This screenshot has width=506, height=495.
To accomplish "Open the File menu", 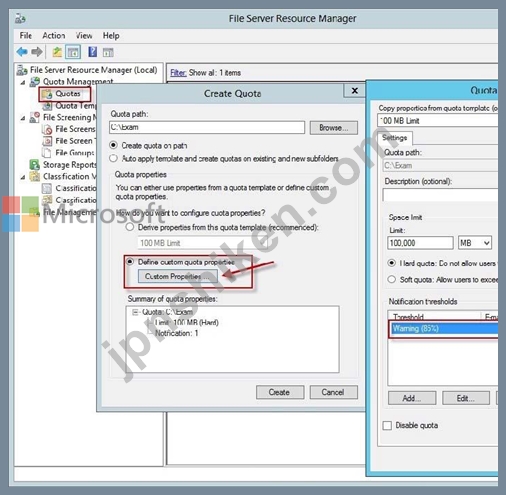I will click(25, 35).
